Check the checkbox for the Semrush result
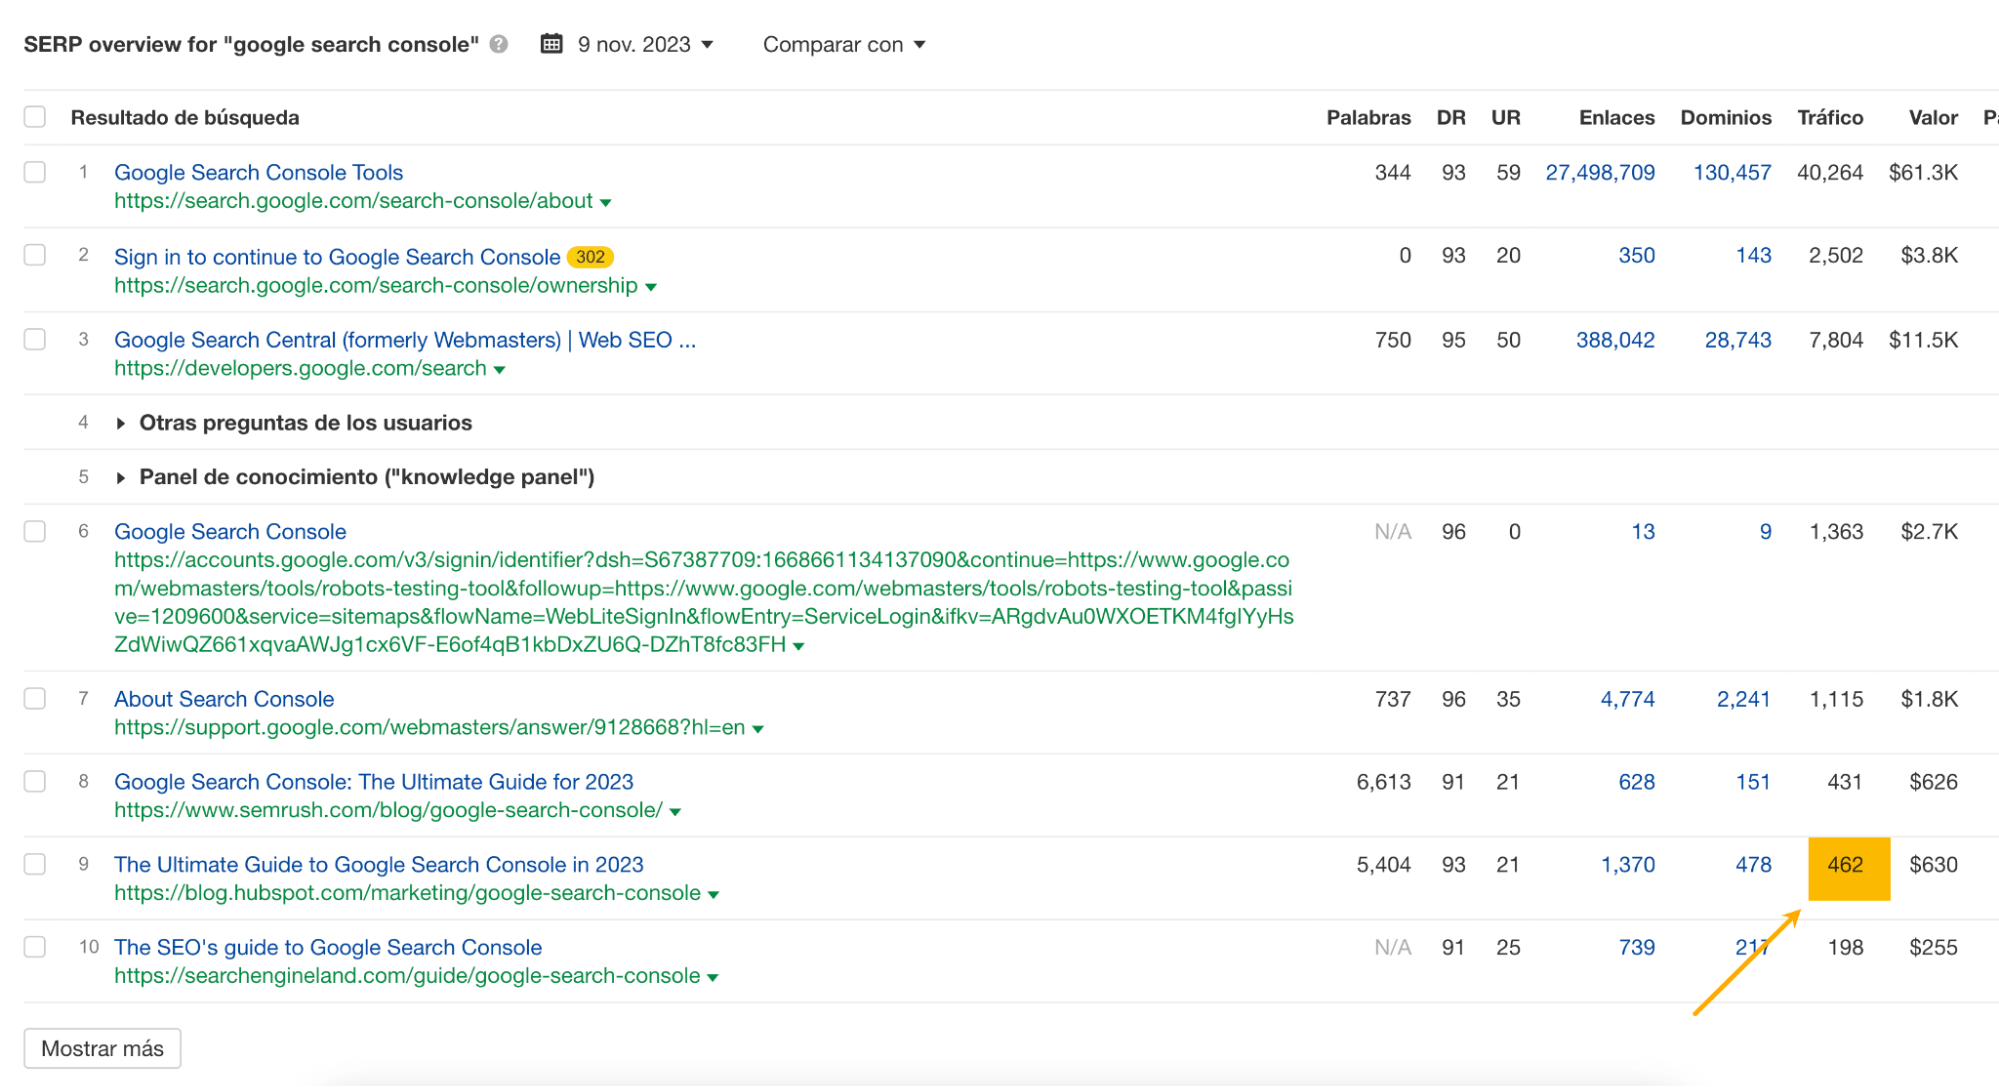The width and height of the screenshot is (1999, 1087). [x=34, y=781]
